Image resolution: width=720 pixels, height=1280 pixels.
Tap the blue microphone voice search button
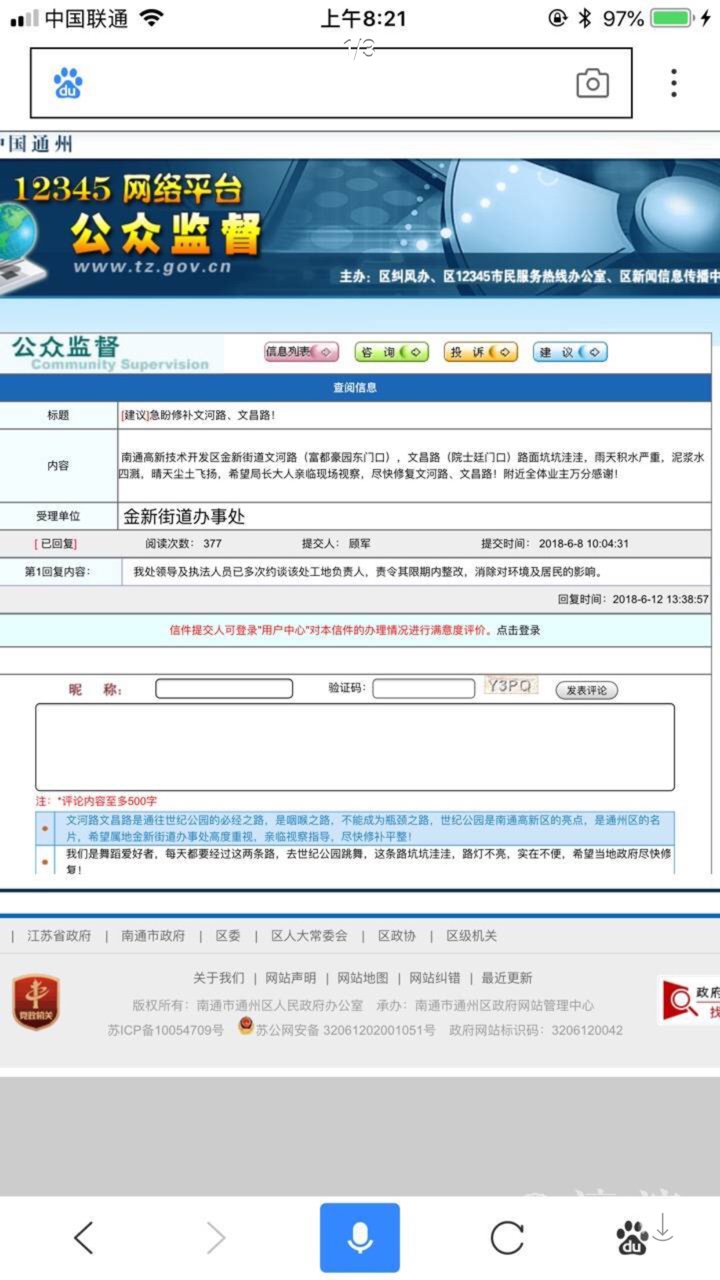tap(360, 1238)
